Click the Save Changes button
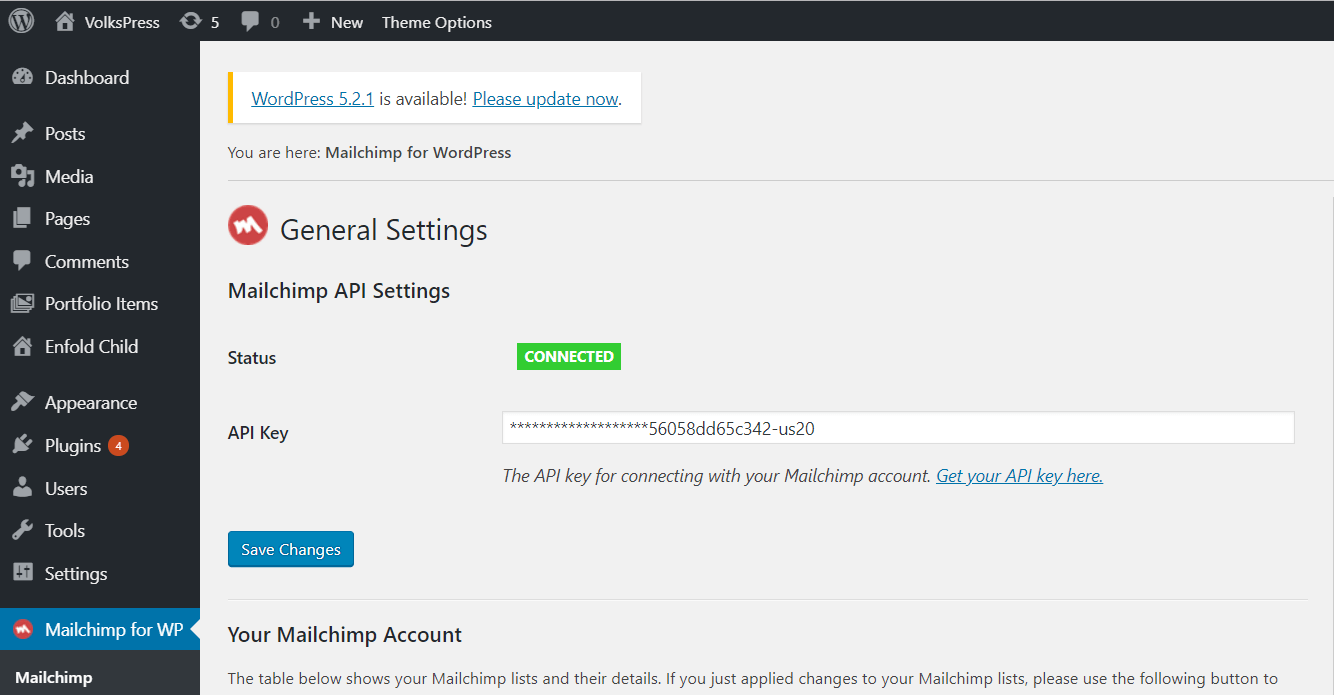 click(290, 549)
